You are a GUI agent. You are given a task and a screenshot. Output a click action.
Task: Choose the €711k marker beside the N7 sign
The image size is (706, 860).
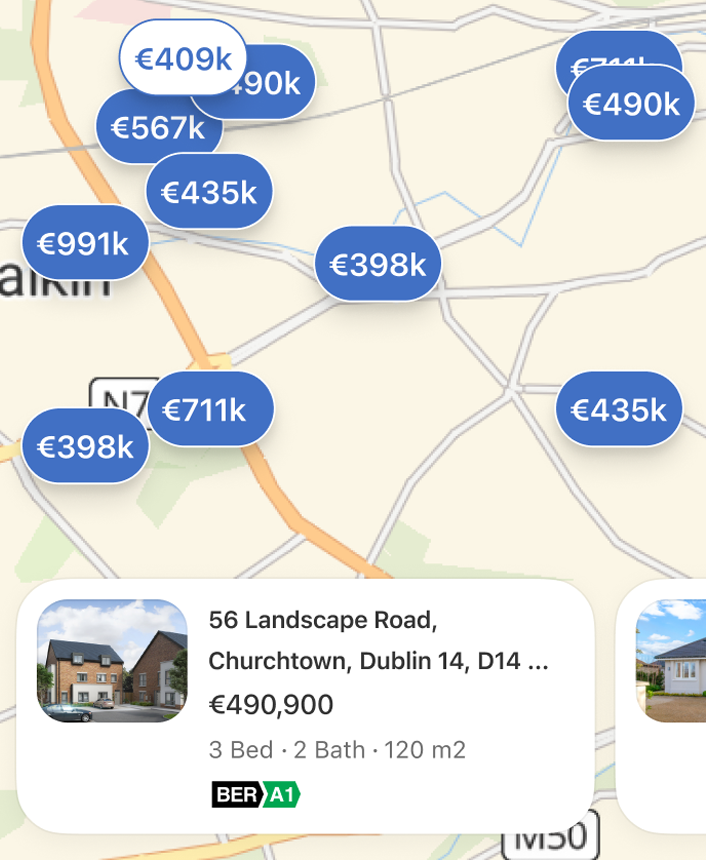pyautogui.click(x=211, y=409)
